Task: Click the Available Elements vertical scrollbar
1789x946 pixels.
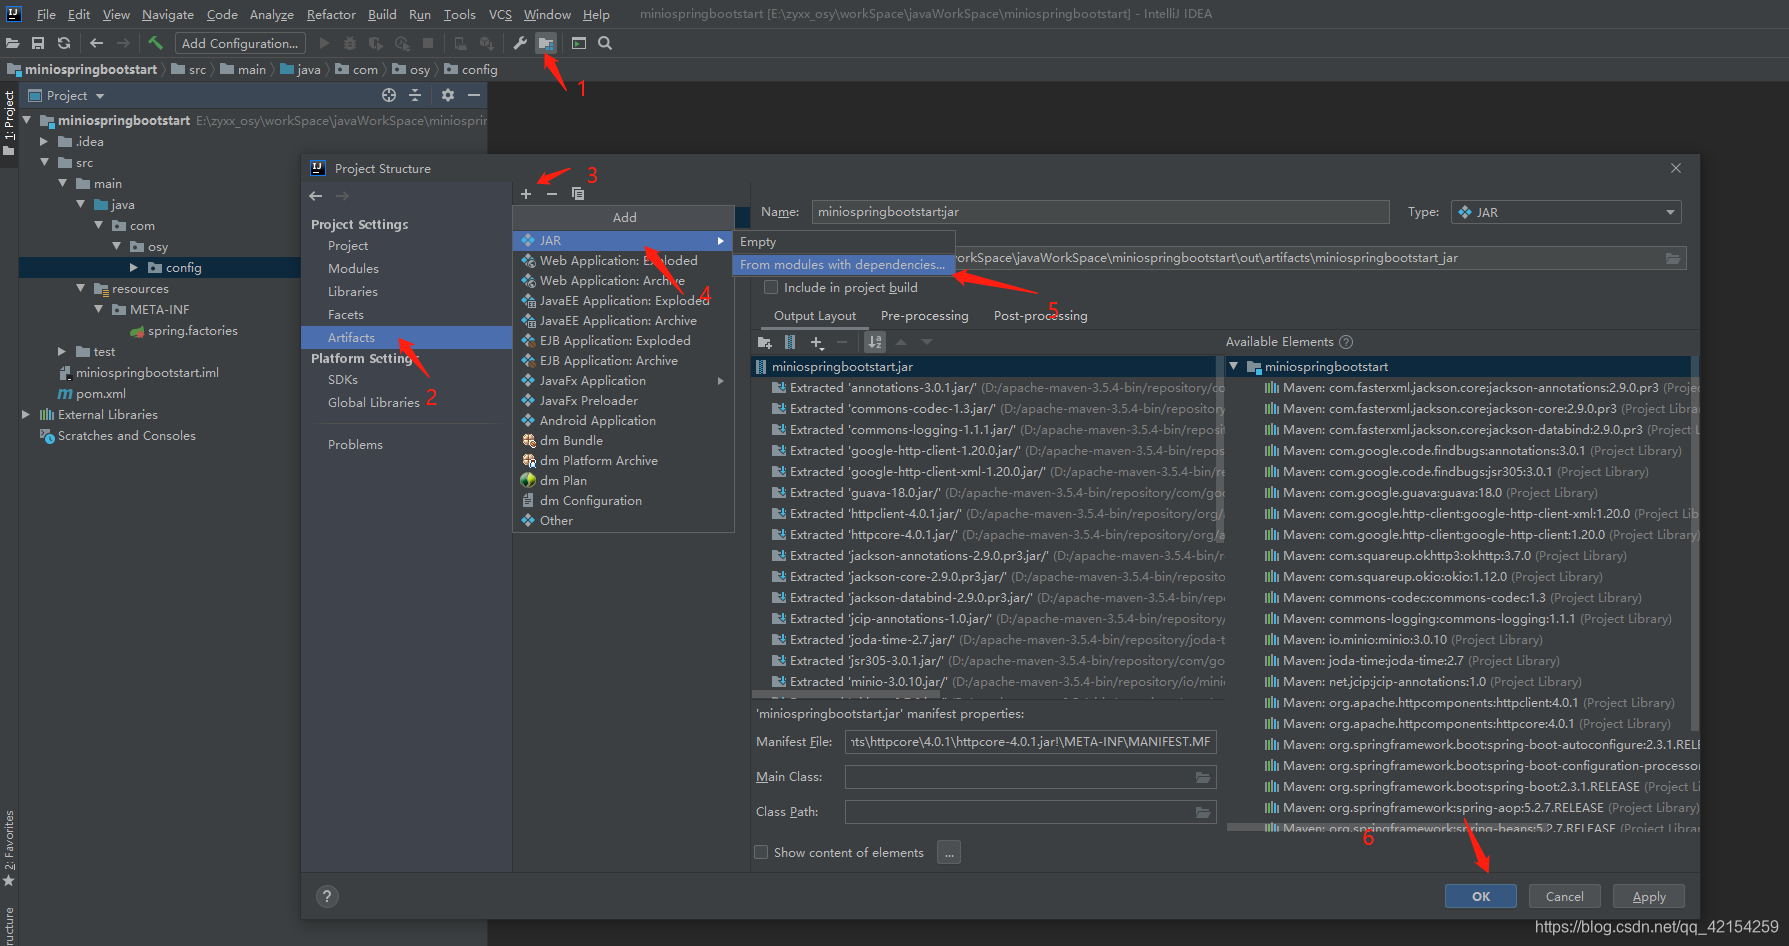Action: coord(1694,544)
